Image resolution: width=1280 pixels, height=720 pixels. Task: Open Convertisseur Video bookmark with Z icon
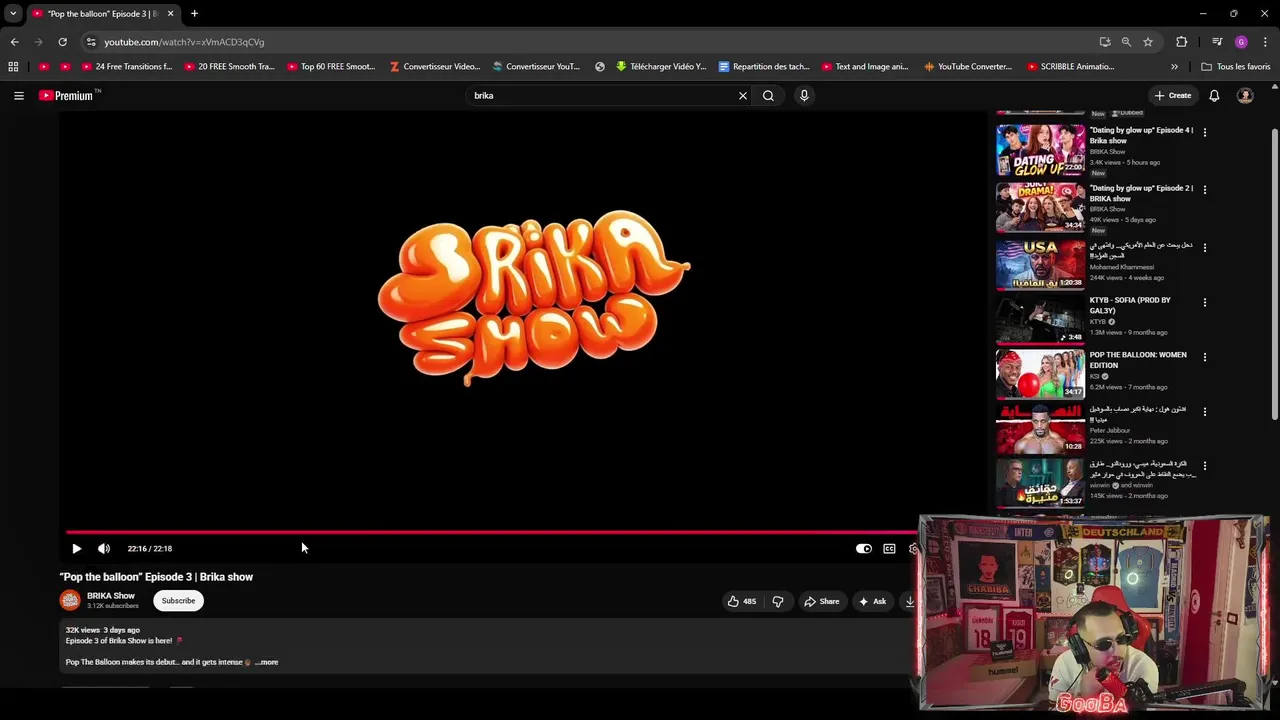435,67
